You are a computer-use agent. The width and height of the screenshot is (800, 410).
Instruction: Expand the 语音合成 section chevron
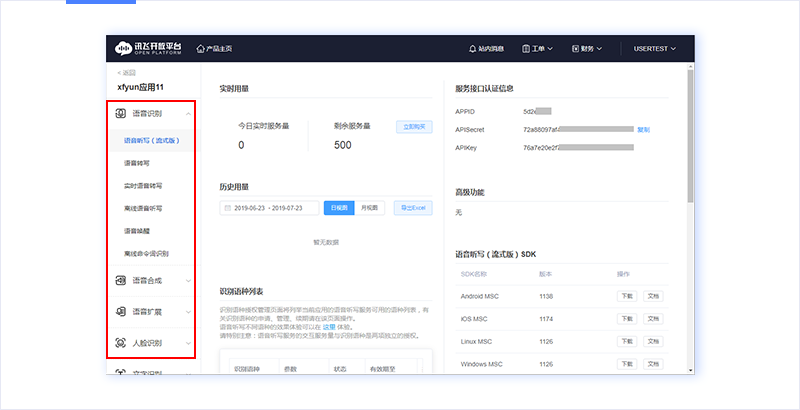(188, 280)
